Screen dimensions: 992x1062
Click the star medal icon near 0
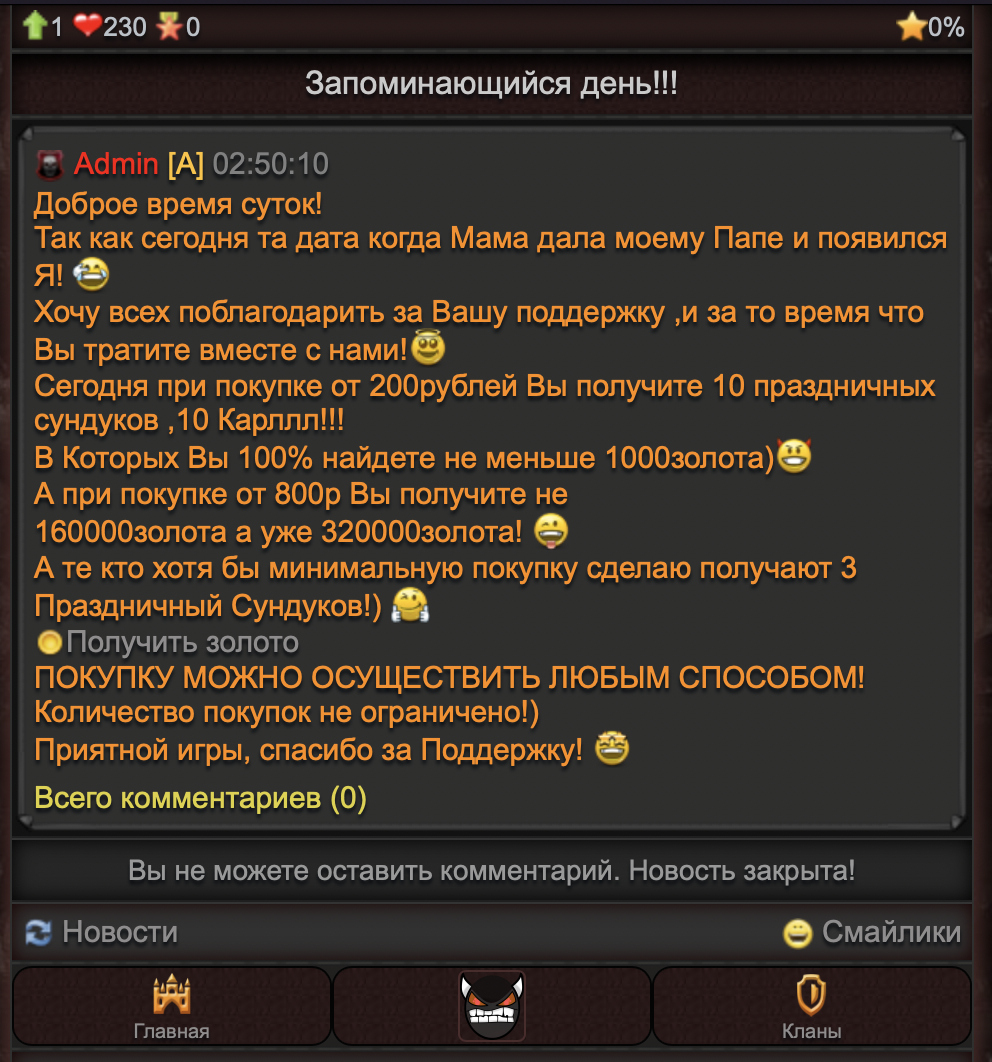click(169, 26)
